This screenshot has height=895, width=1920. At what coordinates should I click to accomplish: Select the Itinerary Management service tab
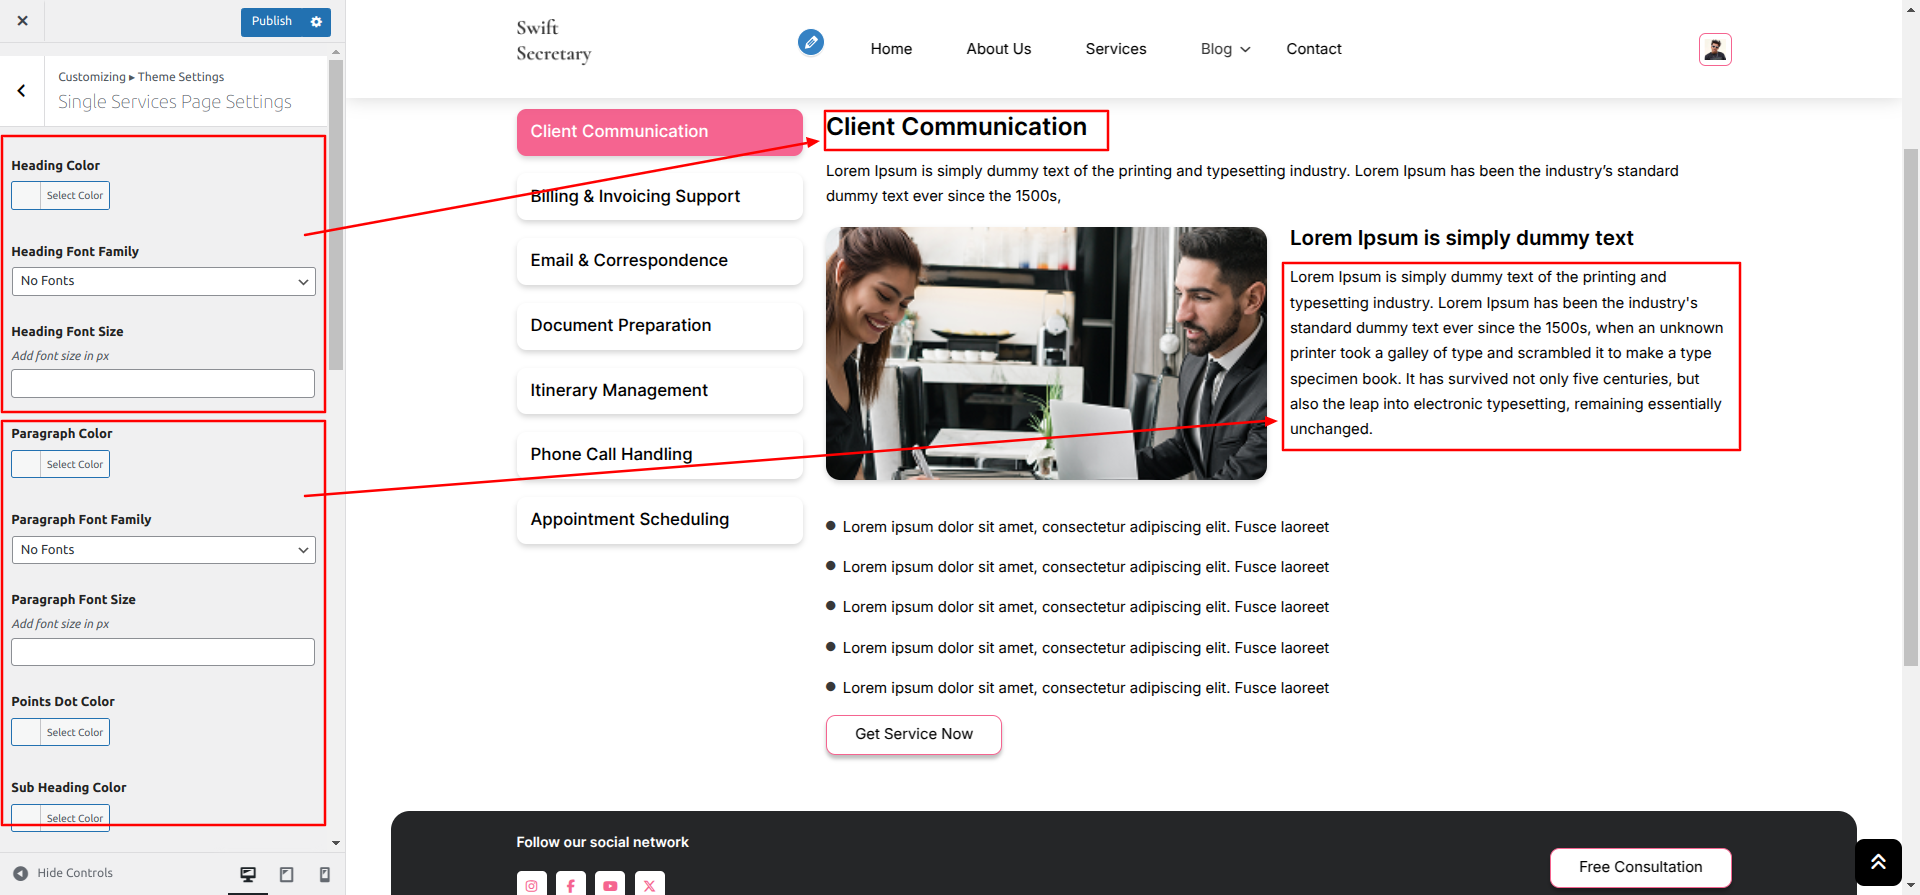[x=659, y=391]
